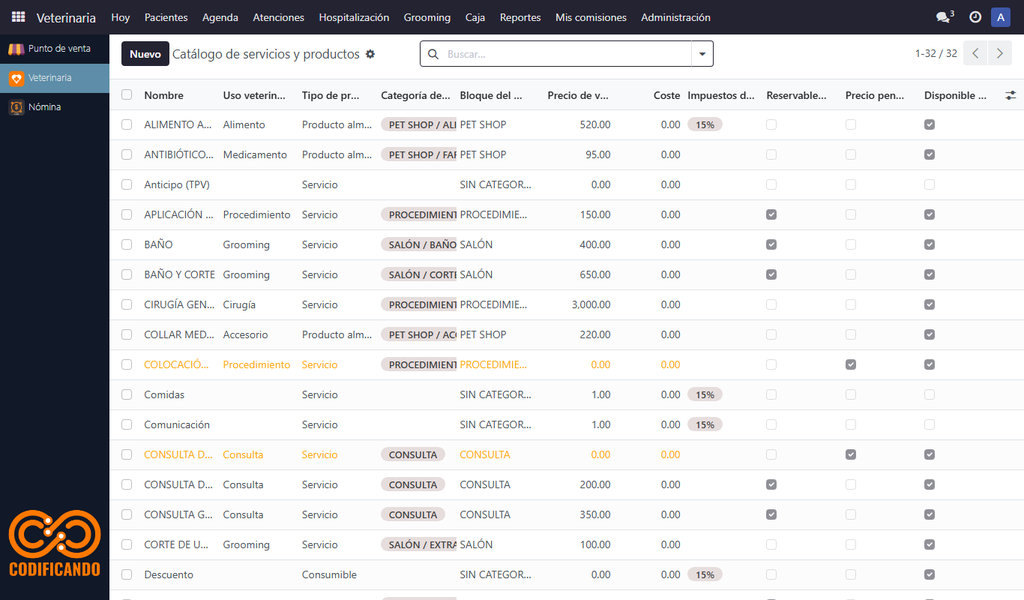Click the Buscar search field
This screenshot has height=600, width=1024.
(566, 54)
